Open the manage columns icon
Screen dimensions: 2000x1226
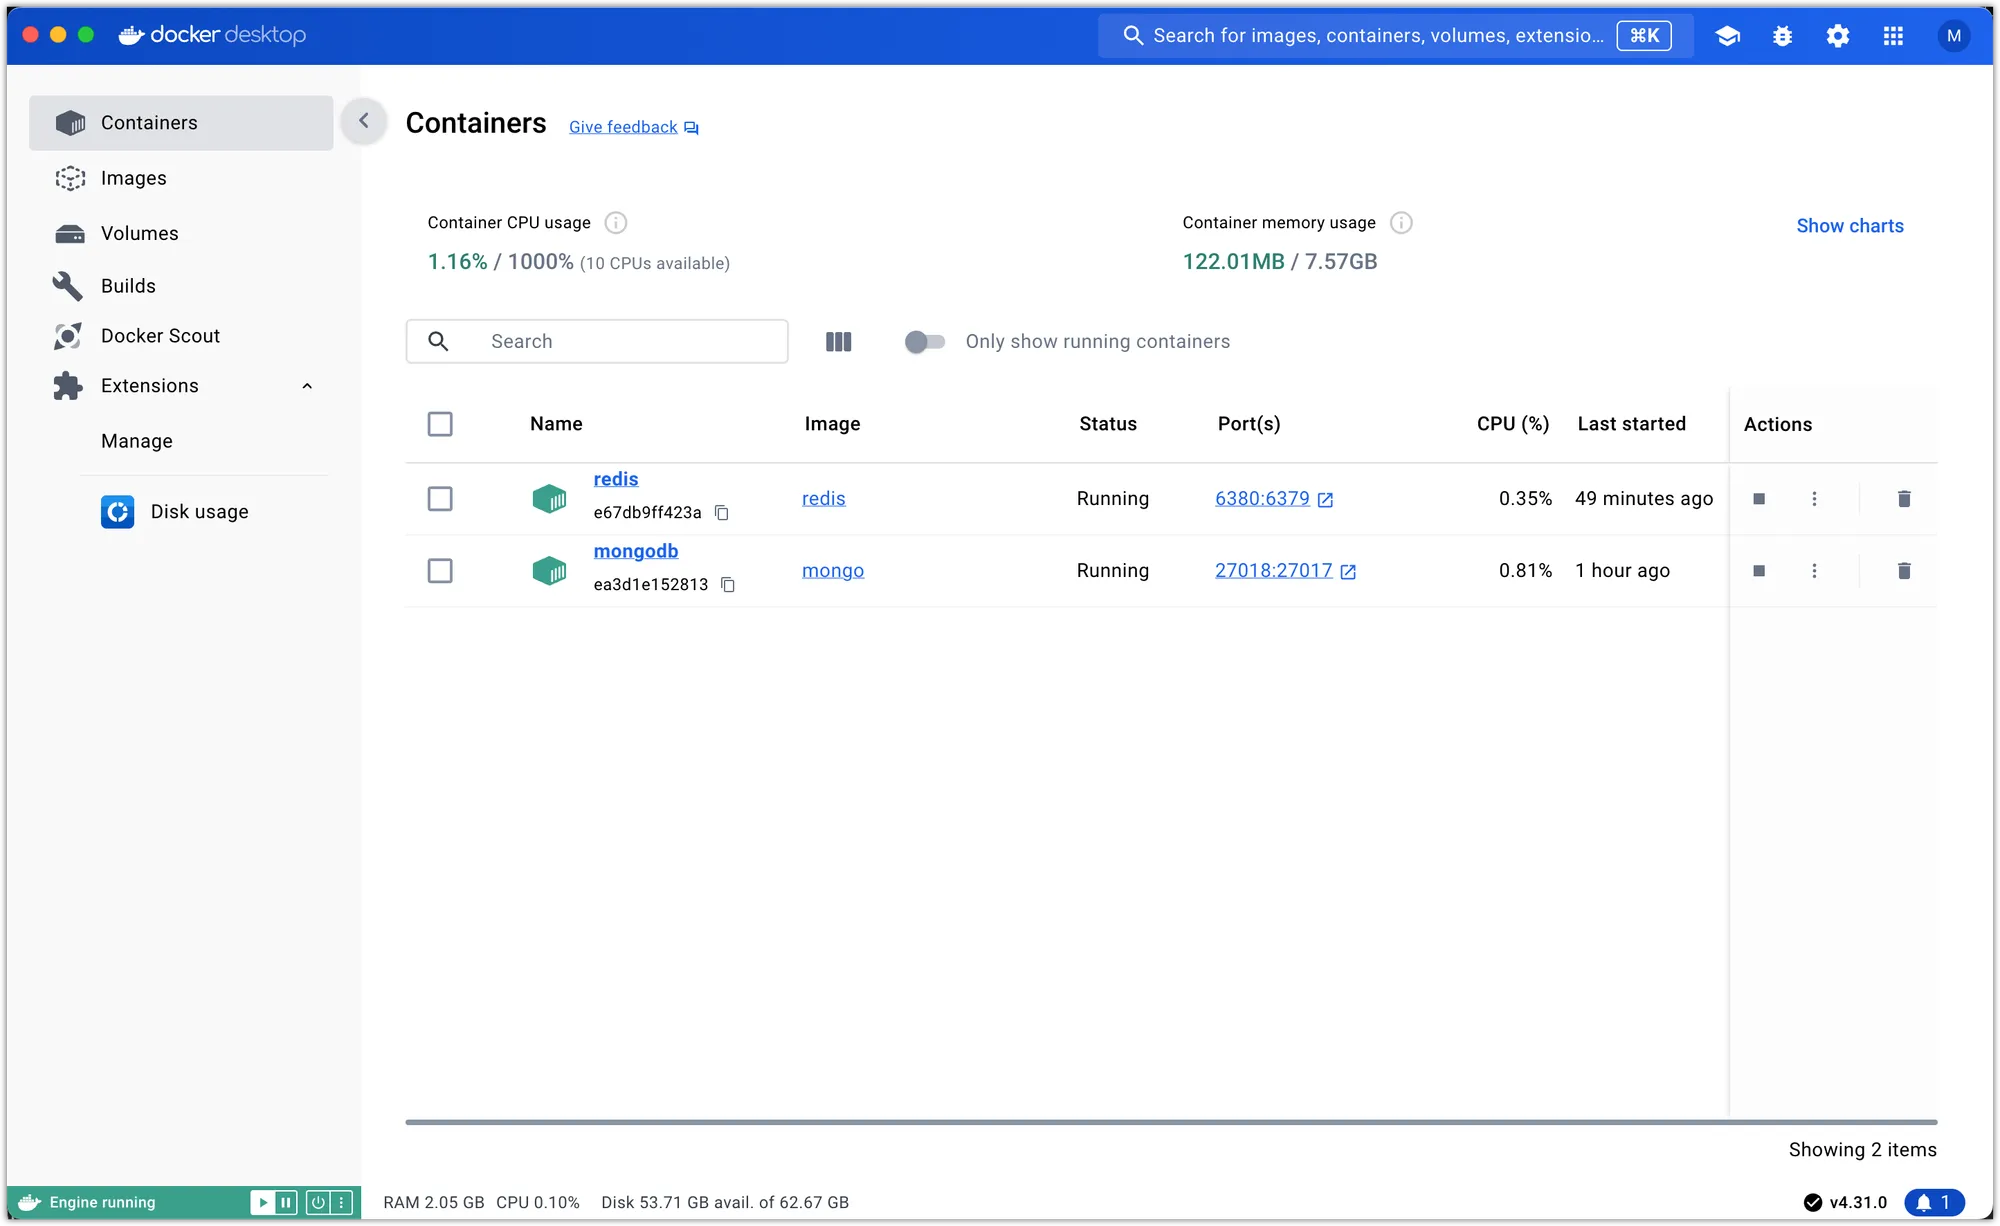838,342
